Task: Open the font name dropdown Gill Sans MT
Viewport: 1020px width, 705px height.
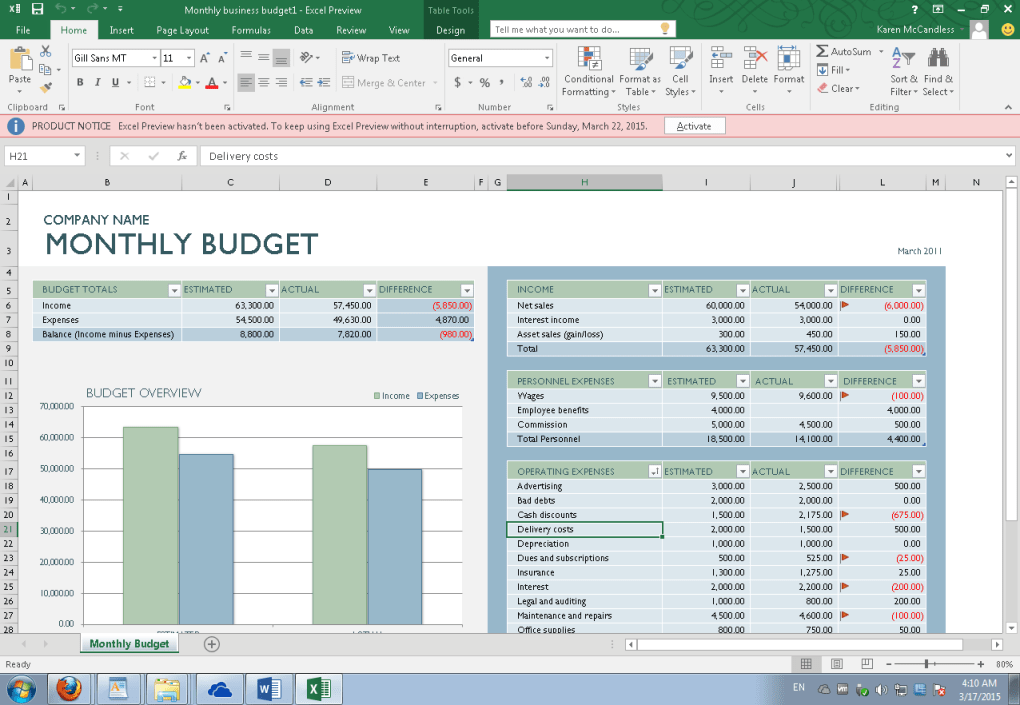Action: (x=155, y=58)
